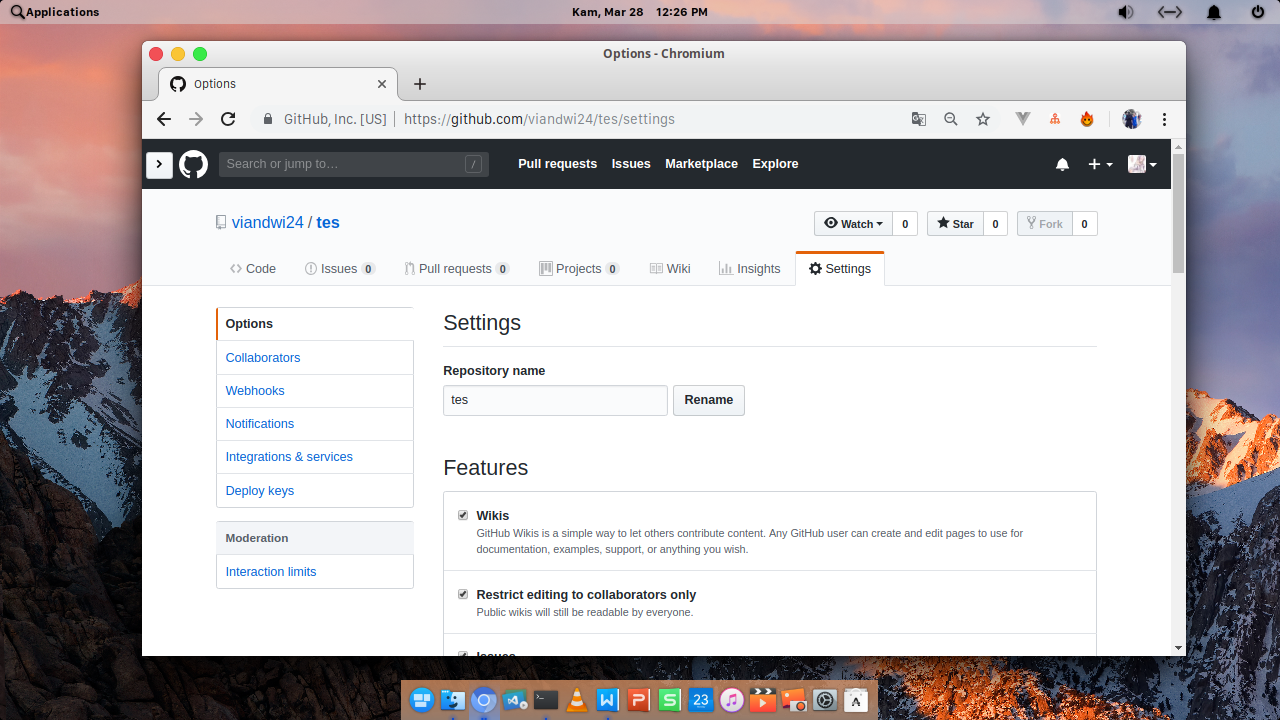Click the stargazers count next to Star

(x=995, y=224)
